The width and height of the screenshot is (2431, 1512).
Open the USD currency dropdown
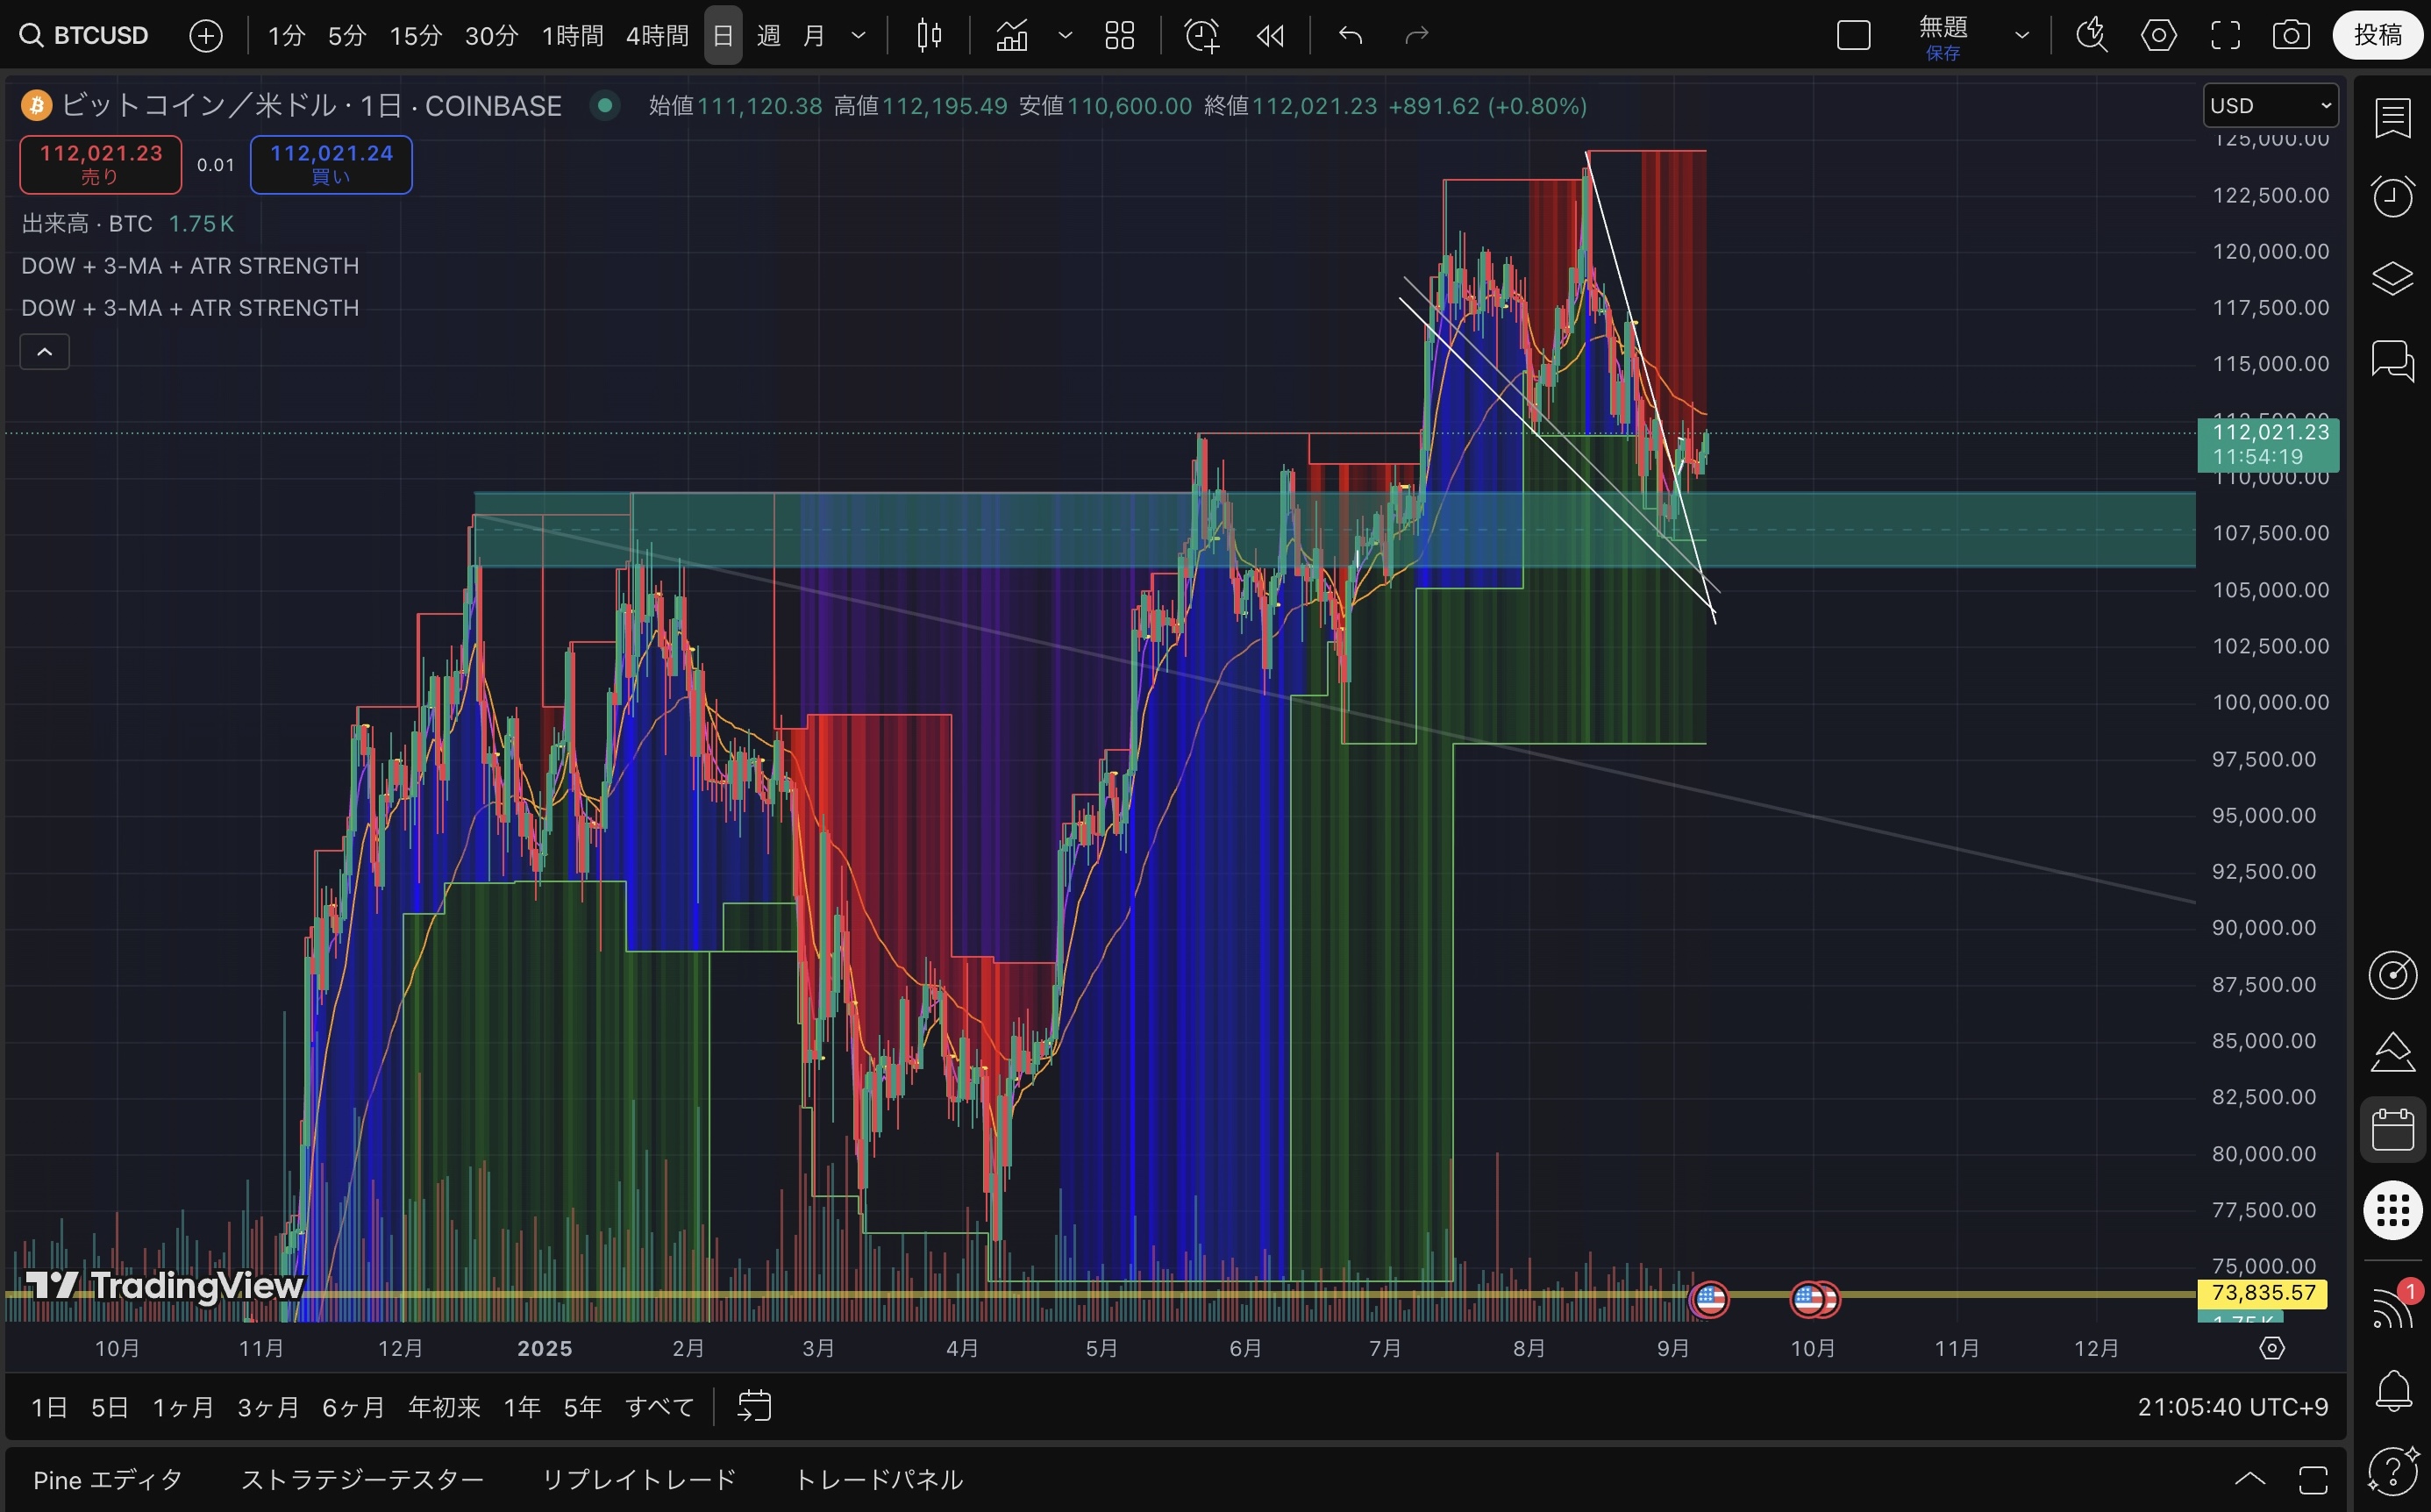(2270, 105)
